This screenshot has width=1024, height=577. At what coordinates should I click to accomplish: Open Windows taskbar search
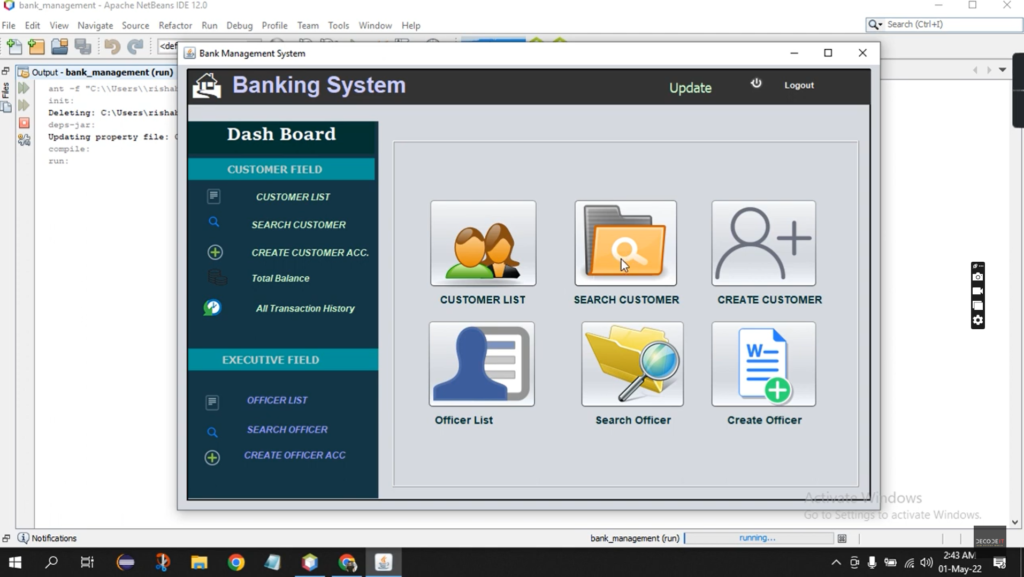51,562
